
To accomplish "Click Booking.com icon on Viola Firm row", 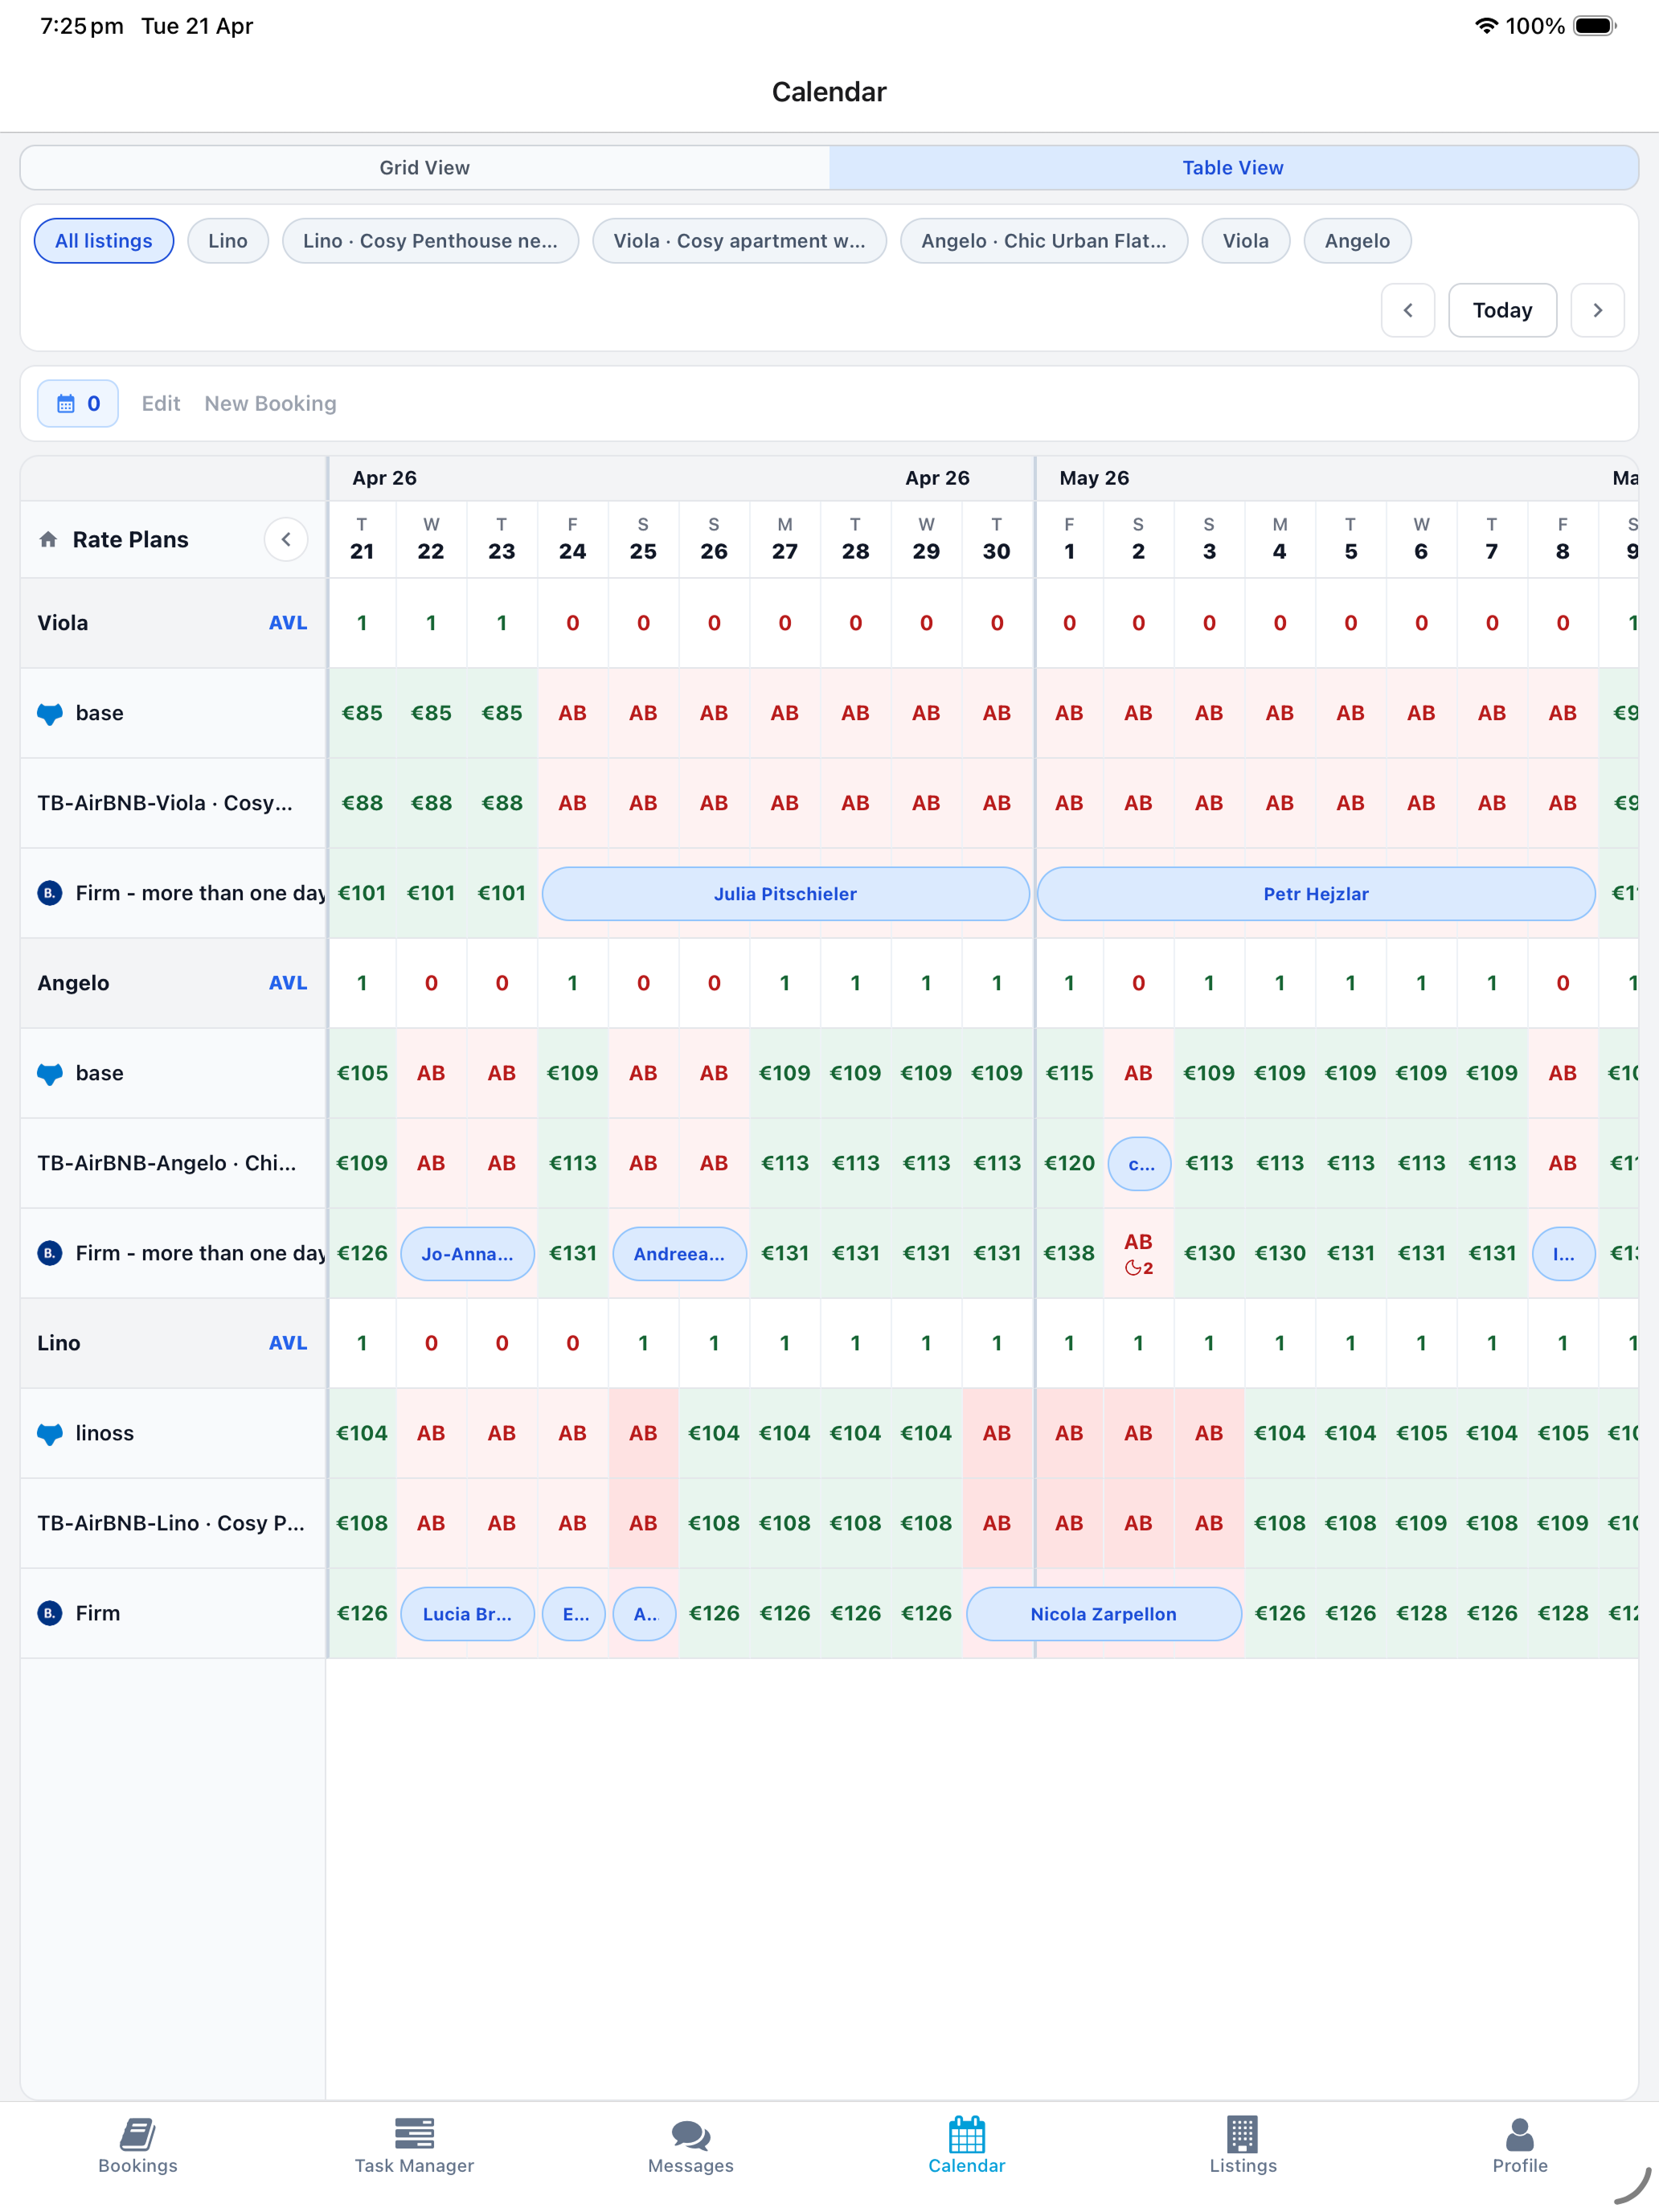I will [50, 893].
